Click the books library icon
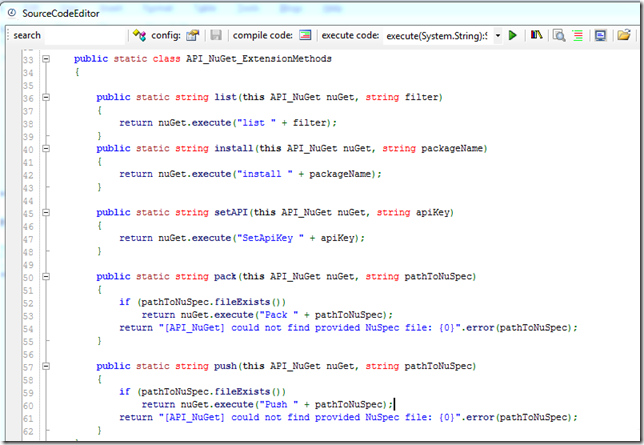This screenshot has height=445, width=644. coord(536,35)
